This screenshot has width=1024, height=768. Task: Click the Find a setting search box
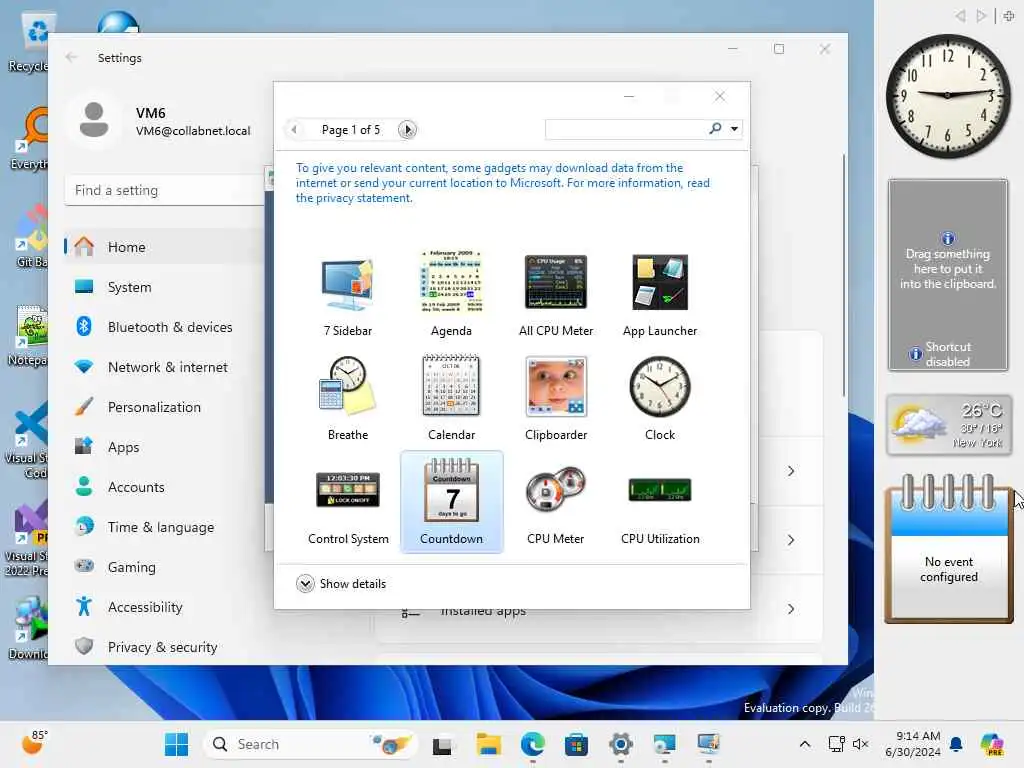click(165, 190)
